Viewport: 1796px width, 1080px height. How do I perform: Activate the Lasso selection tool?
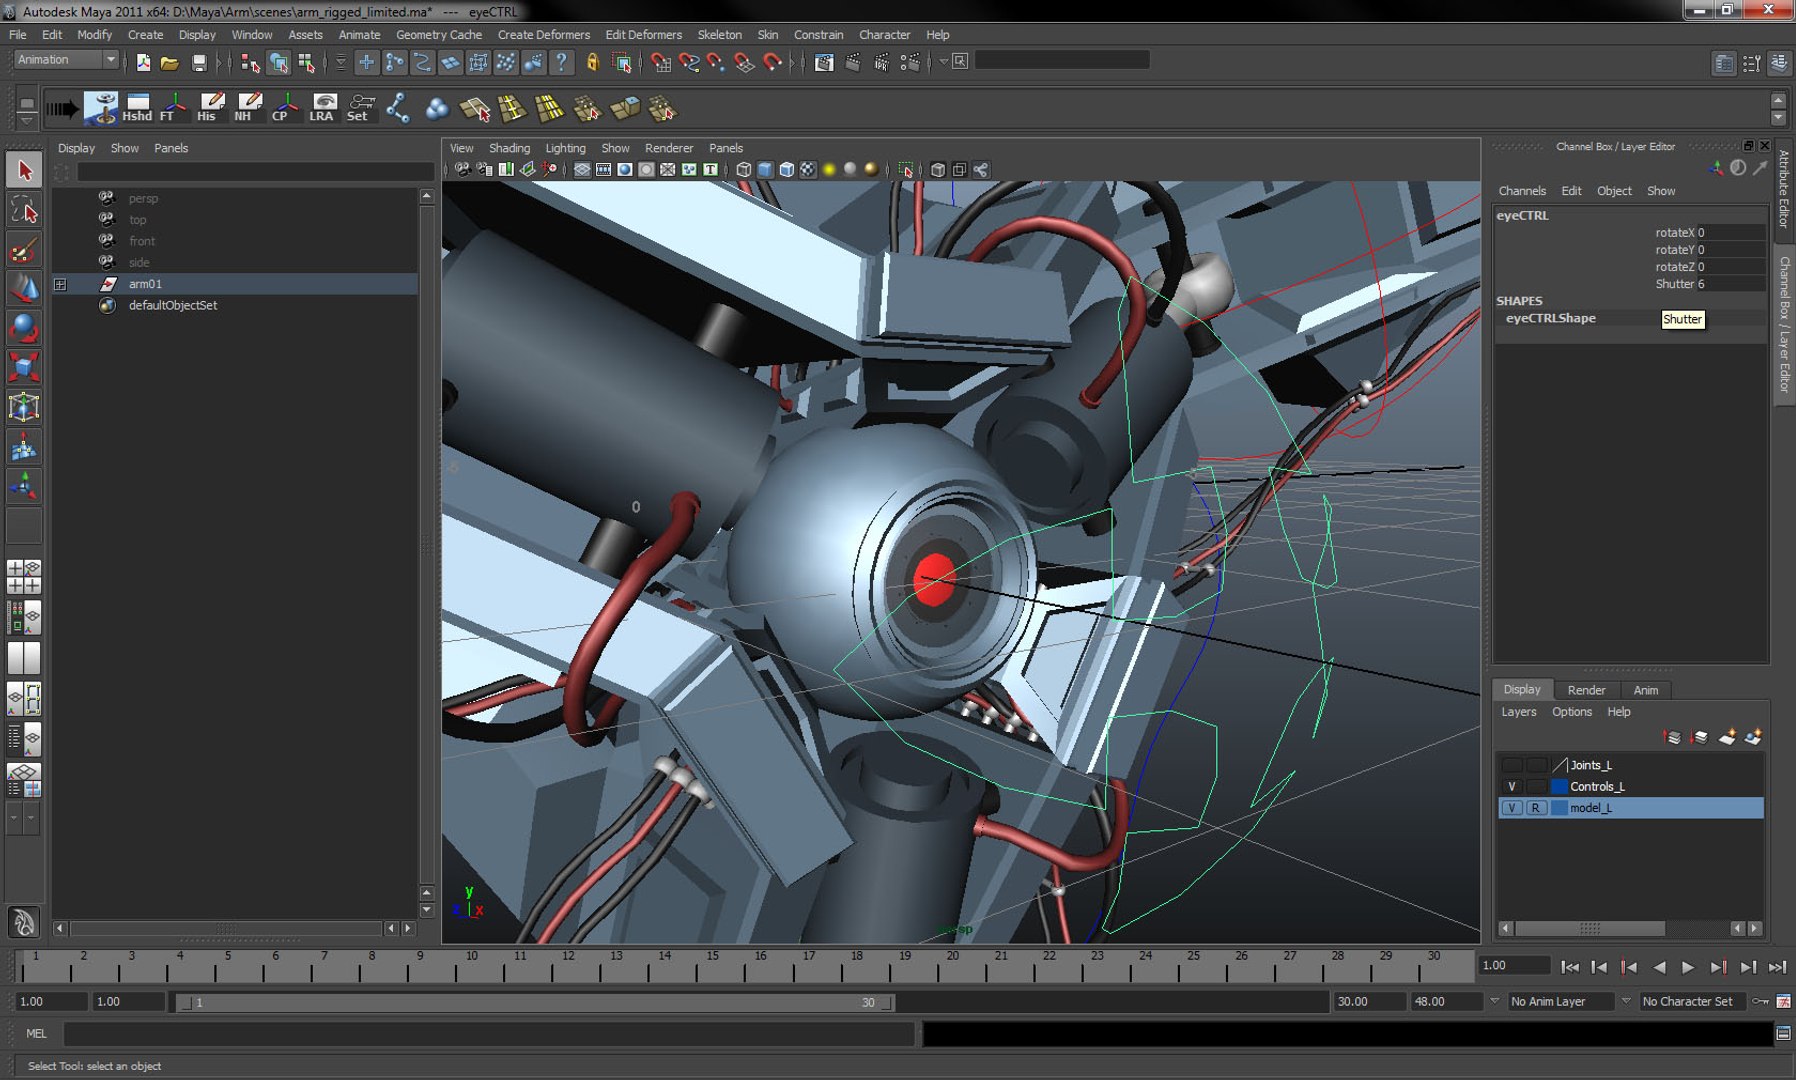tap(24, 210)
